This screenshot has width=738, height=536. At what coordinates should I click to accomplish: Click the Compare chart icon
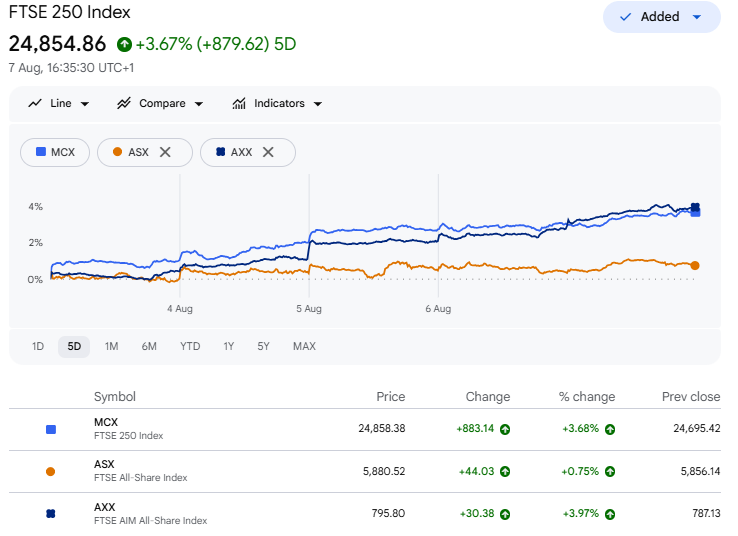(124, 104)
